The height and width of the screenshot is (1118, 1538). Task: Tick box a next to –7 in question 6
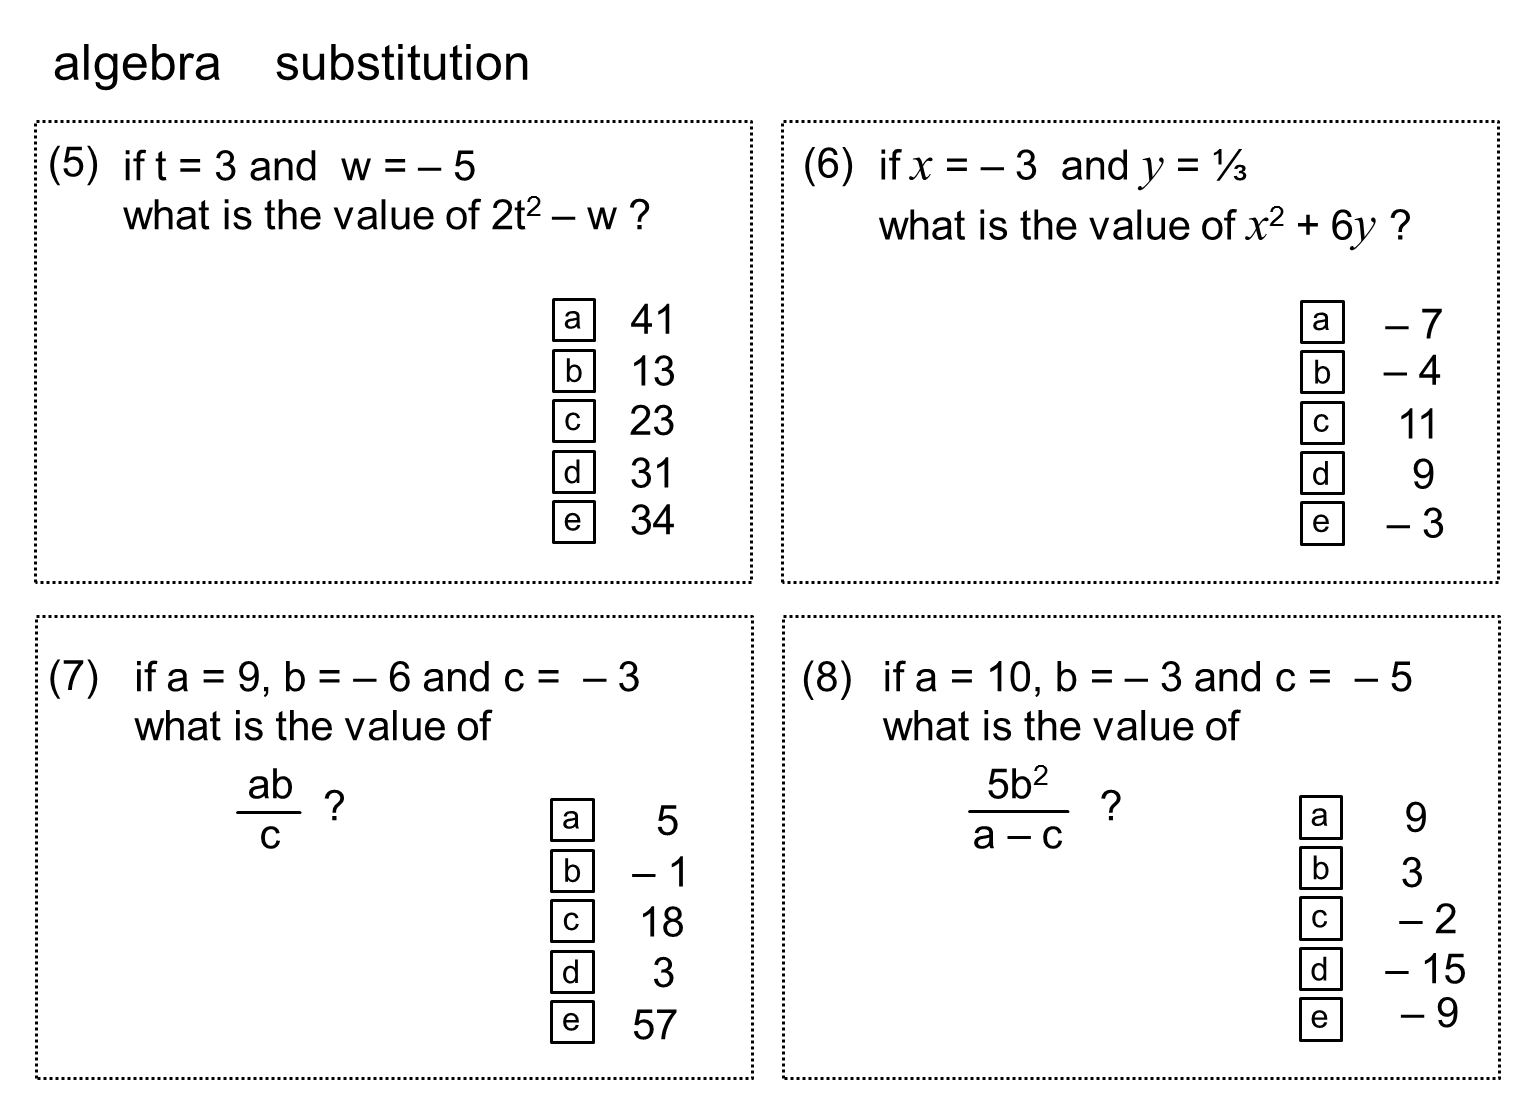(x=1322, y=322)
